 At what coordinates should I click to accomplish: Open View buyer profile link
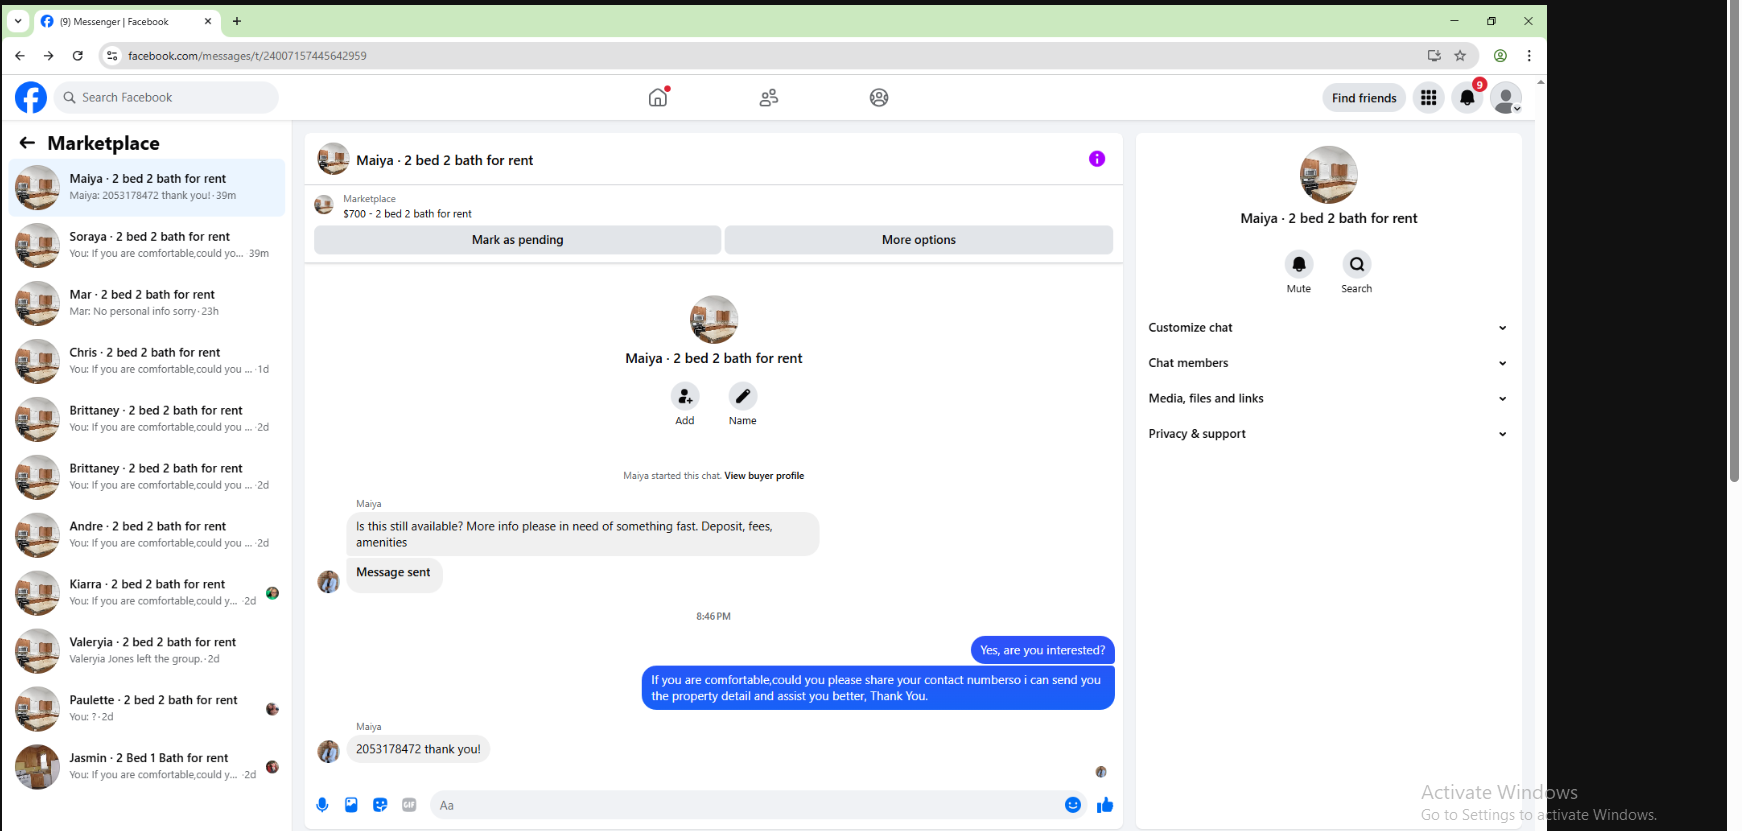tap(764, 476)
